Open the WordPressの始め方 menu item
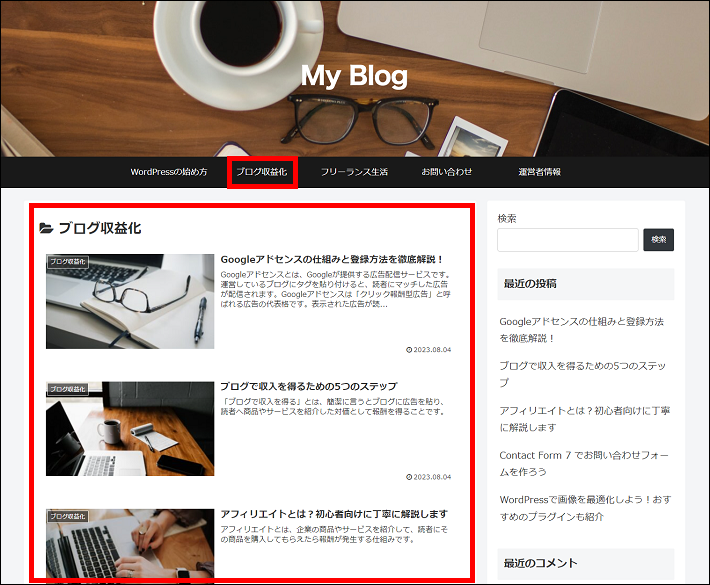710x585 pixels. point(169,172)
